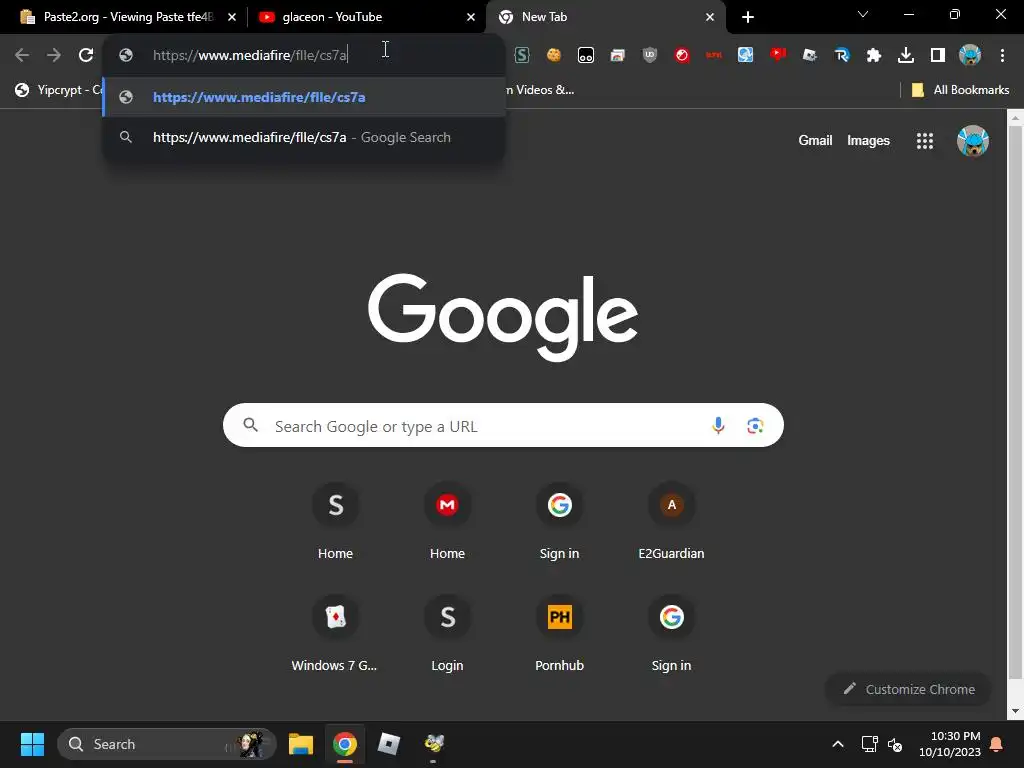This screenshot has width=1024, height=768.
Task: Open the All Bookmarks folder
Action: (x=960, y=89)
